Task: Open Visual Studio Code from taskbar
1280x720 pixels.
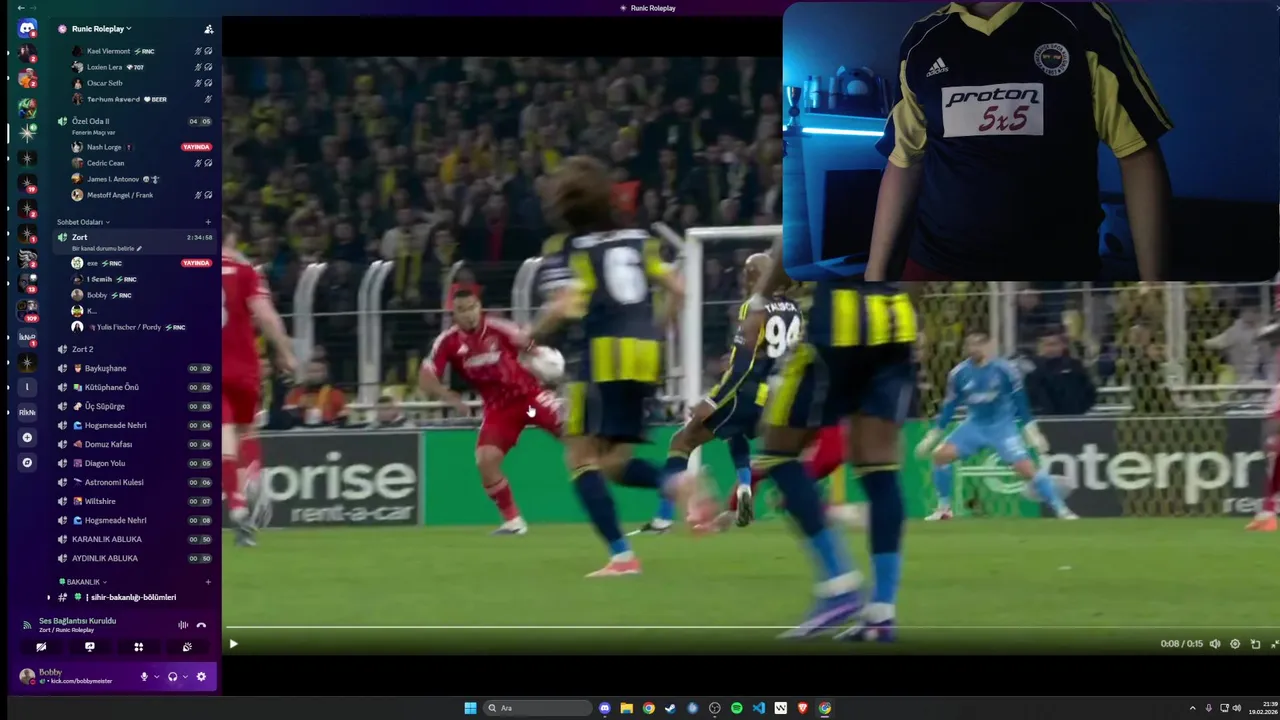Action: tap(758, 708)
